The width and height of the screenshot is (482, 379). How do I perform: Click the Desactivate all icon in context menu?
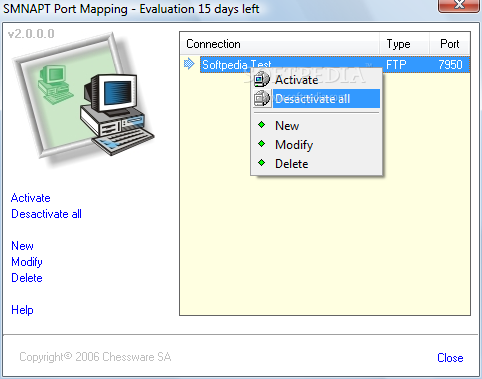(262, 99)
